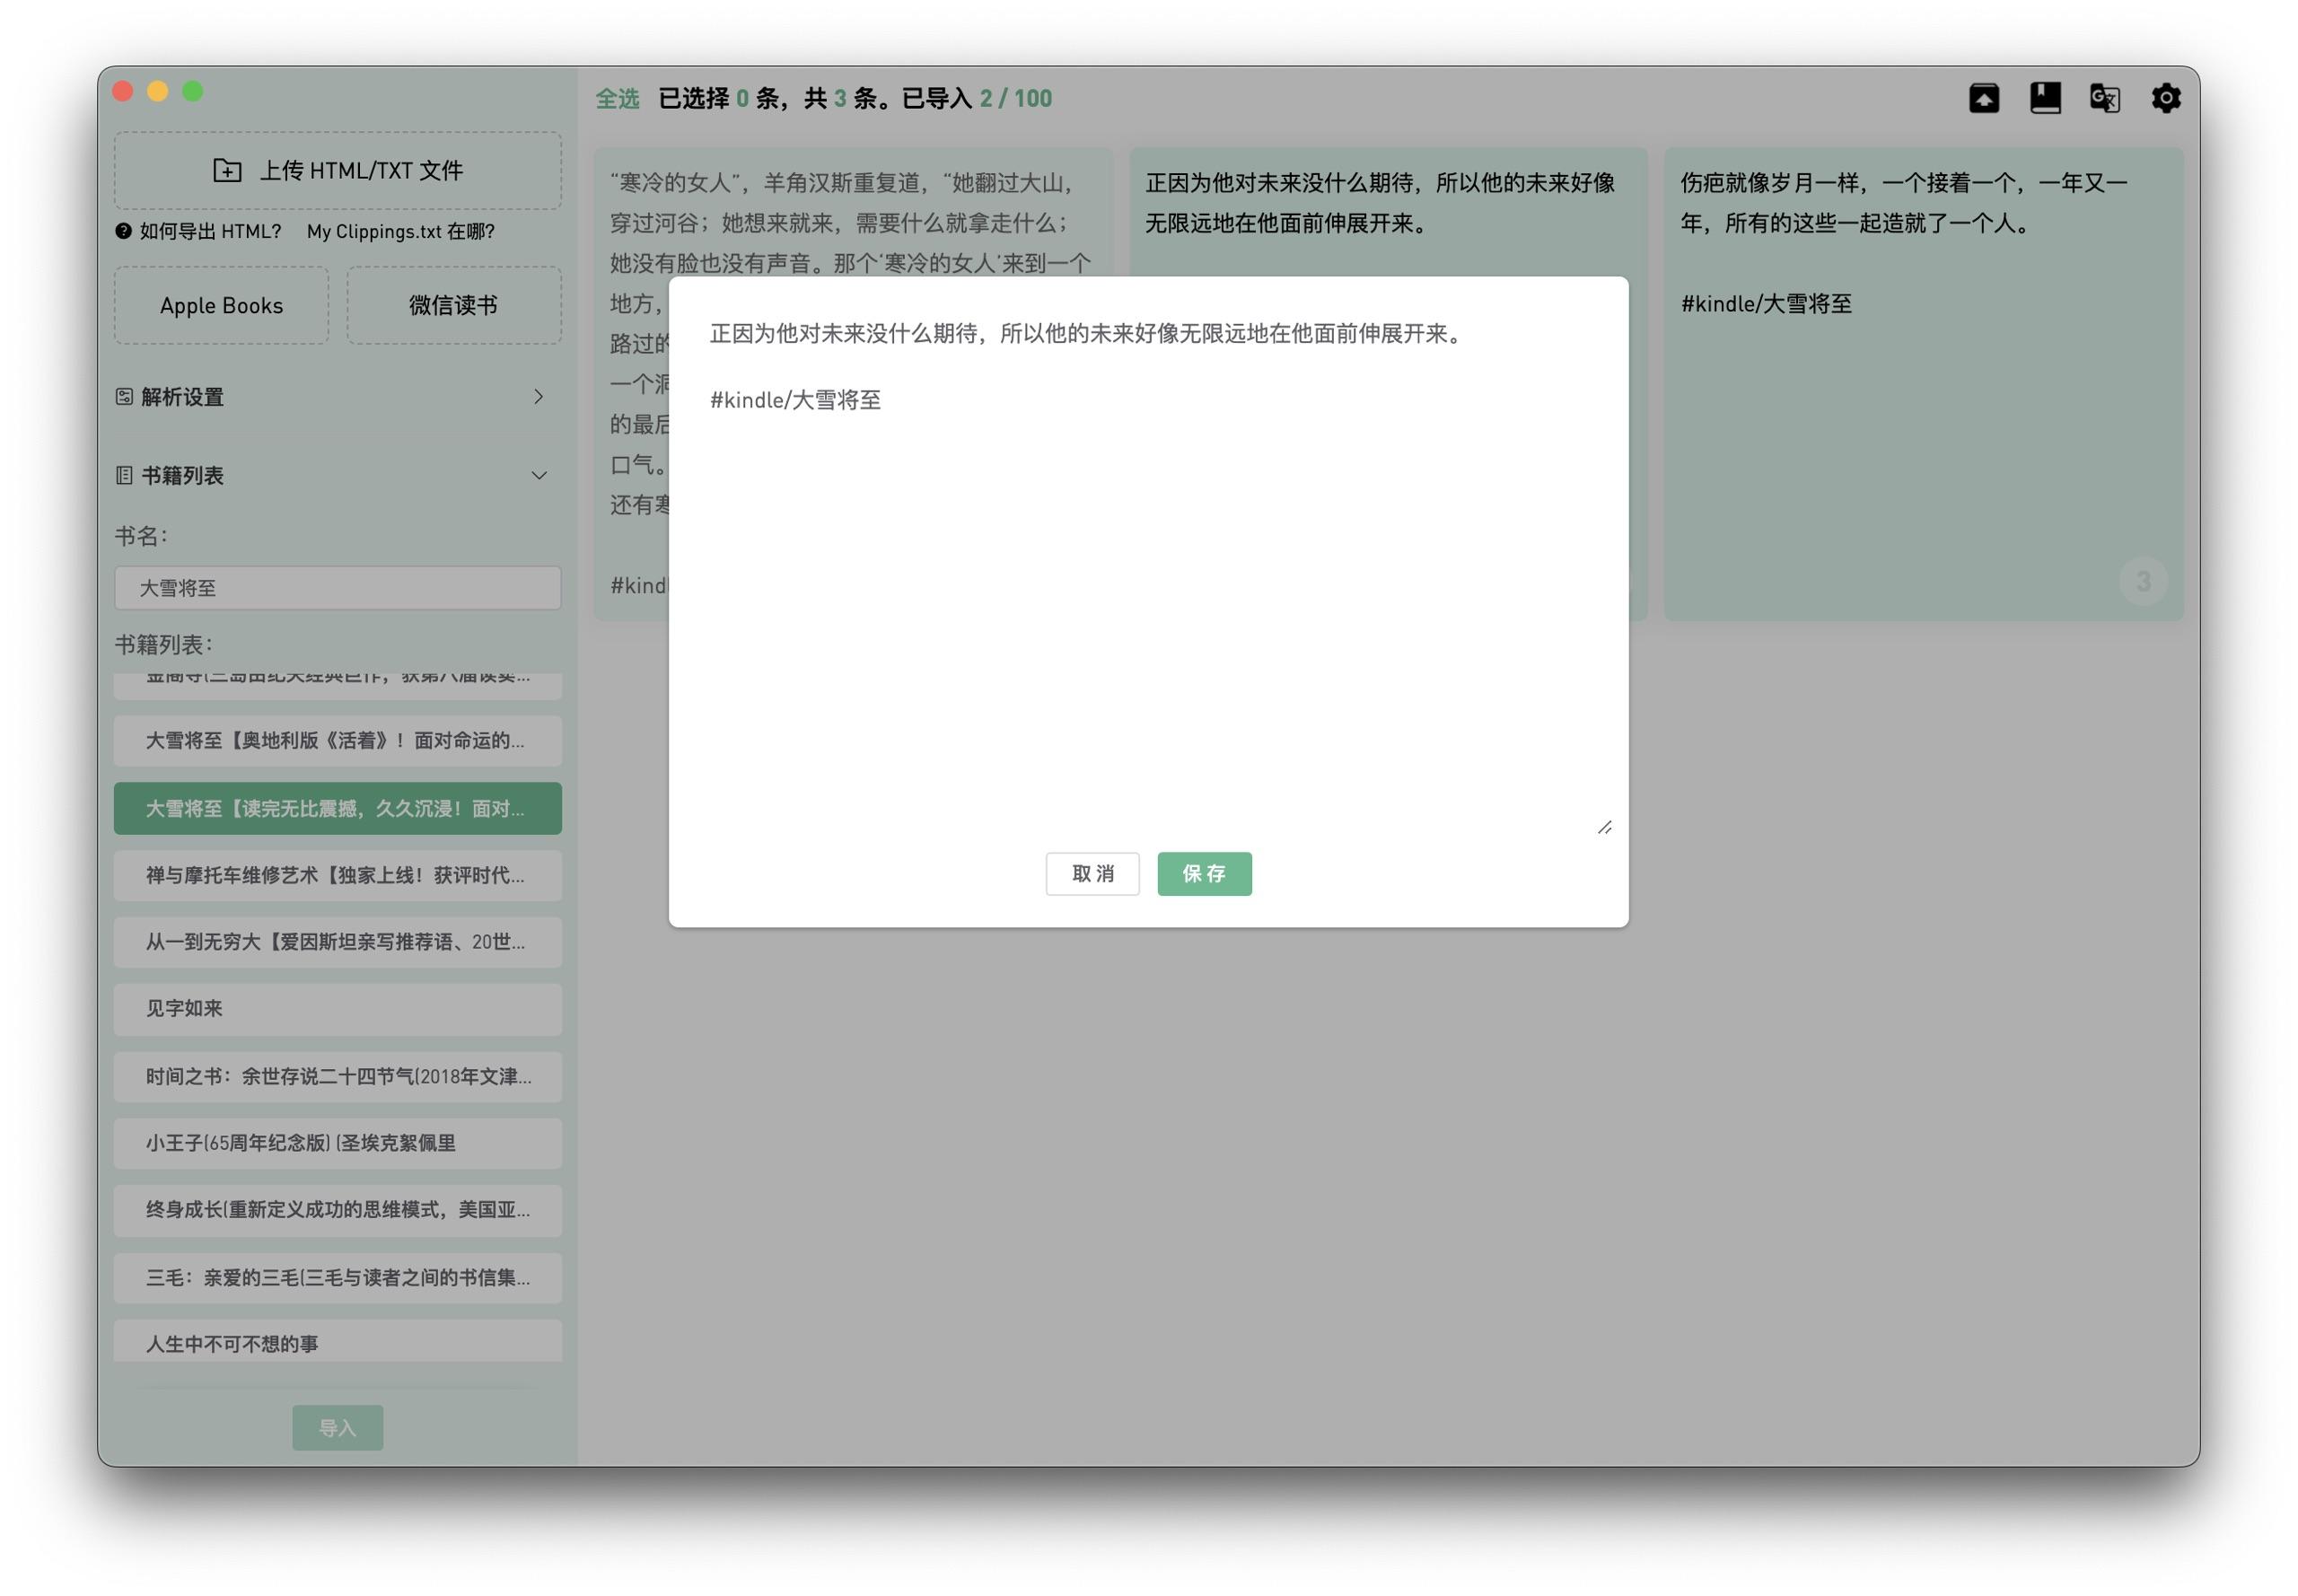Select 禅与摩托车维修艺术 in book list

pos(337,875)
